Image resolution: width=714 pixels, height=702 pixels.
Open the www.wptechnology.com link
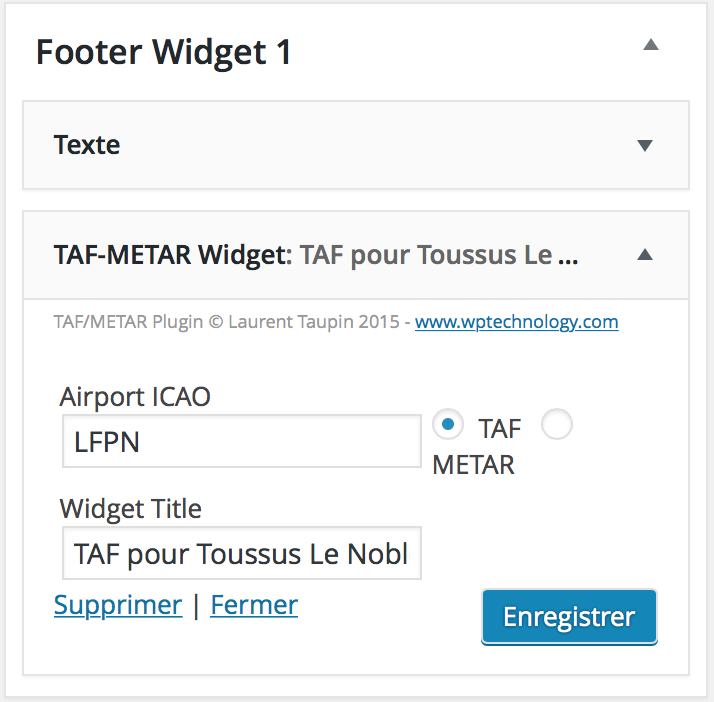pyautogui.click(x=516, y=322)
